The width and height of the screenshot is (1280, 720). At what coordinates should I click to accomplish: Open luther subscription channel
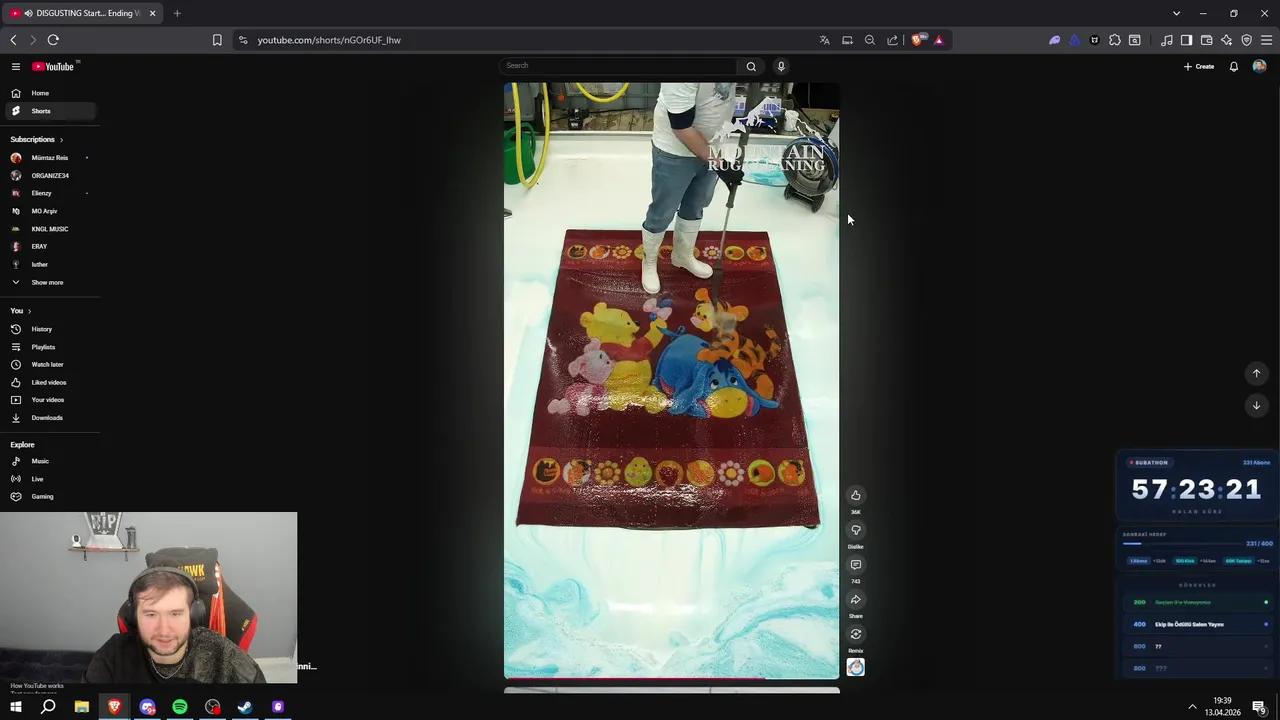coord(48,264)
